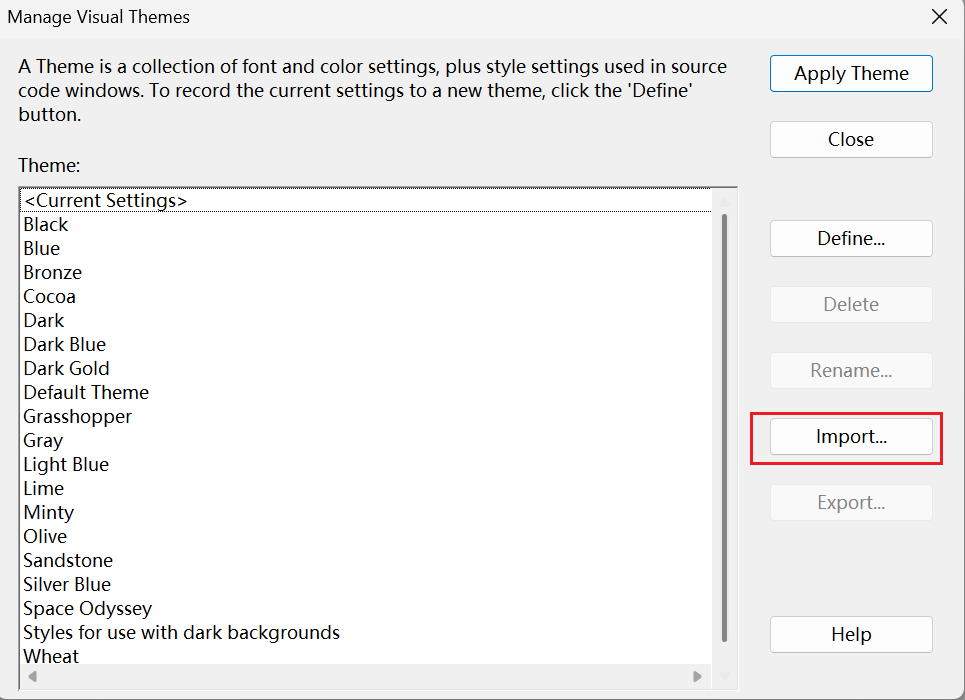Select <Current Settings> in the theme list
Viewport: 965px width, 700px height.
tap(366, 201)
